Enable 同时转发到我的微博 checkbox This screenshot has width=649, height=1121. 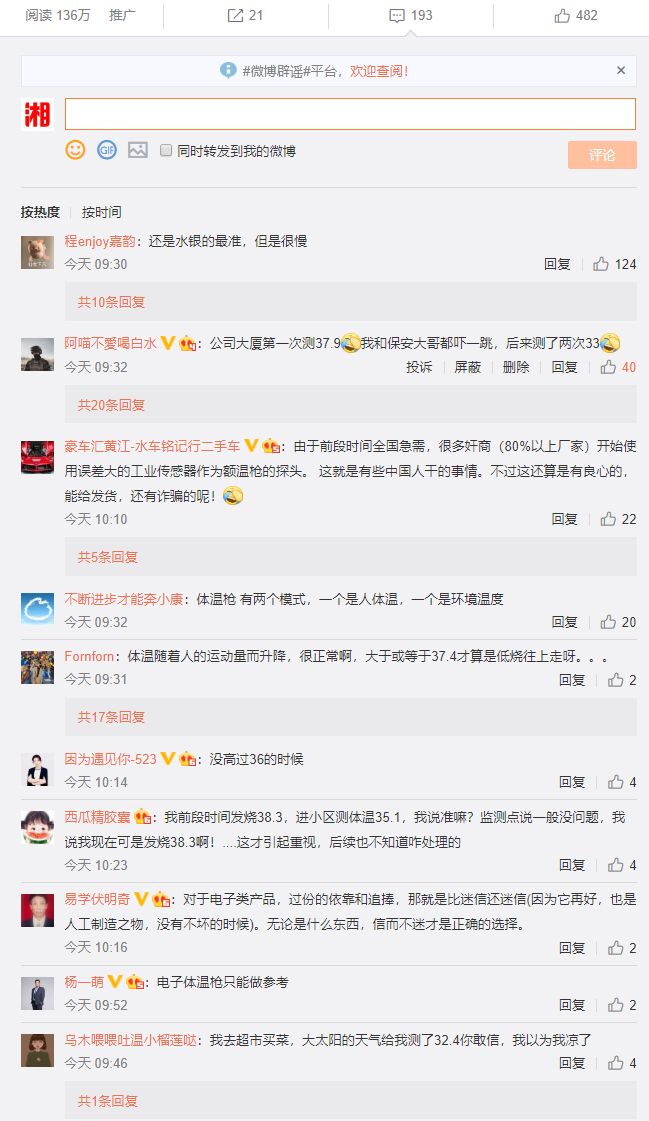coord(166,150)
